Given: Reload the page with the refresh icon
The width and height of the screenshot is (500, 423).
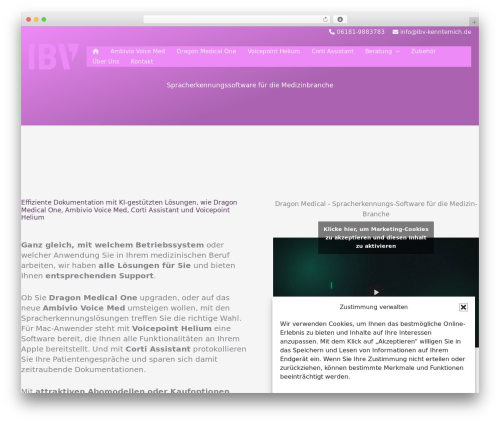Looking at the screenshot, I should point(325,19).
